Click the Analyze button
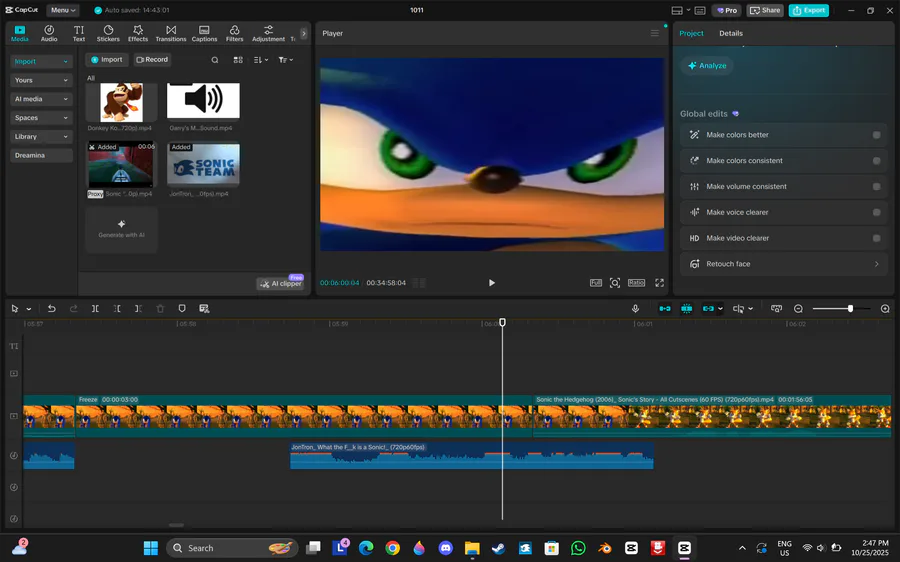 pyautogui.click(x=707, y=65)
